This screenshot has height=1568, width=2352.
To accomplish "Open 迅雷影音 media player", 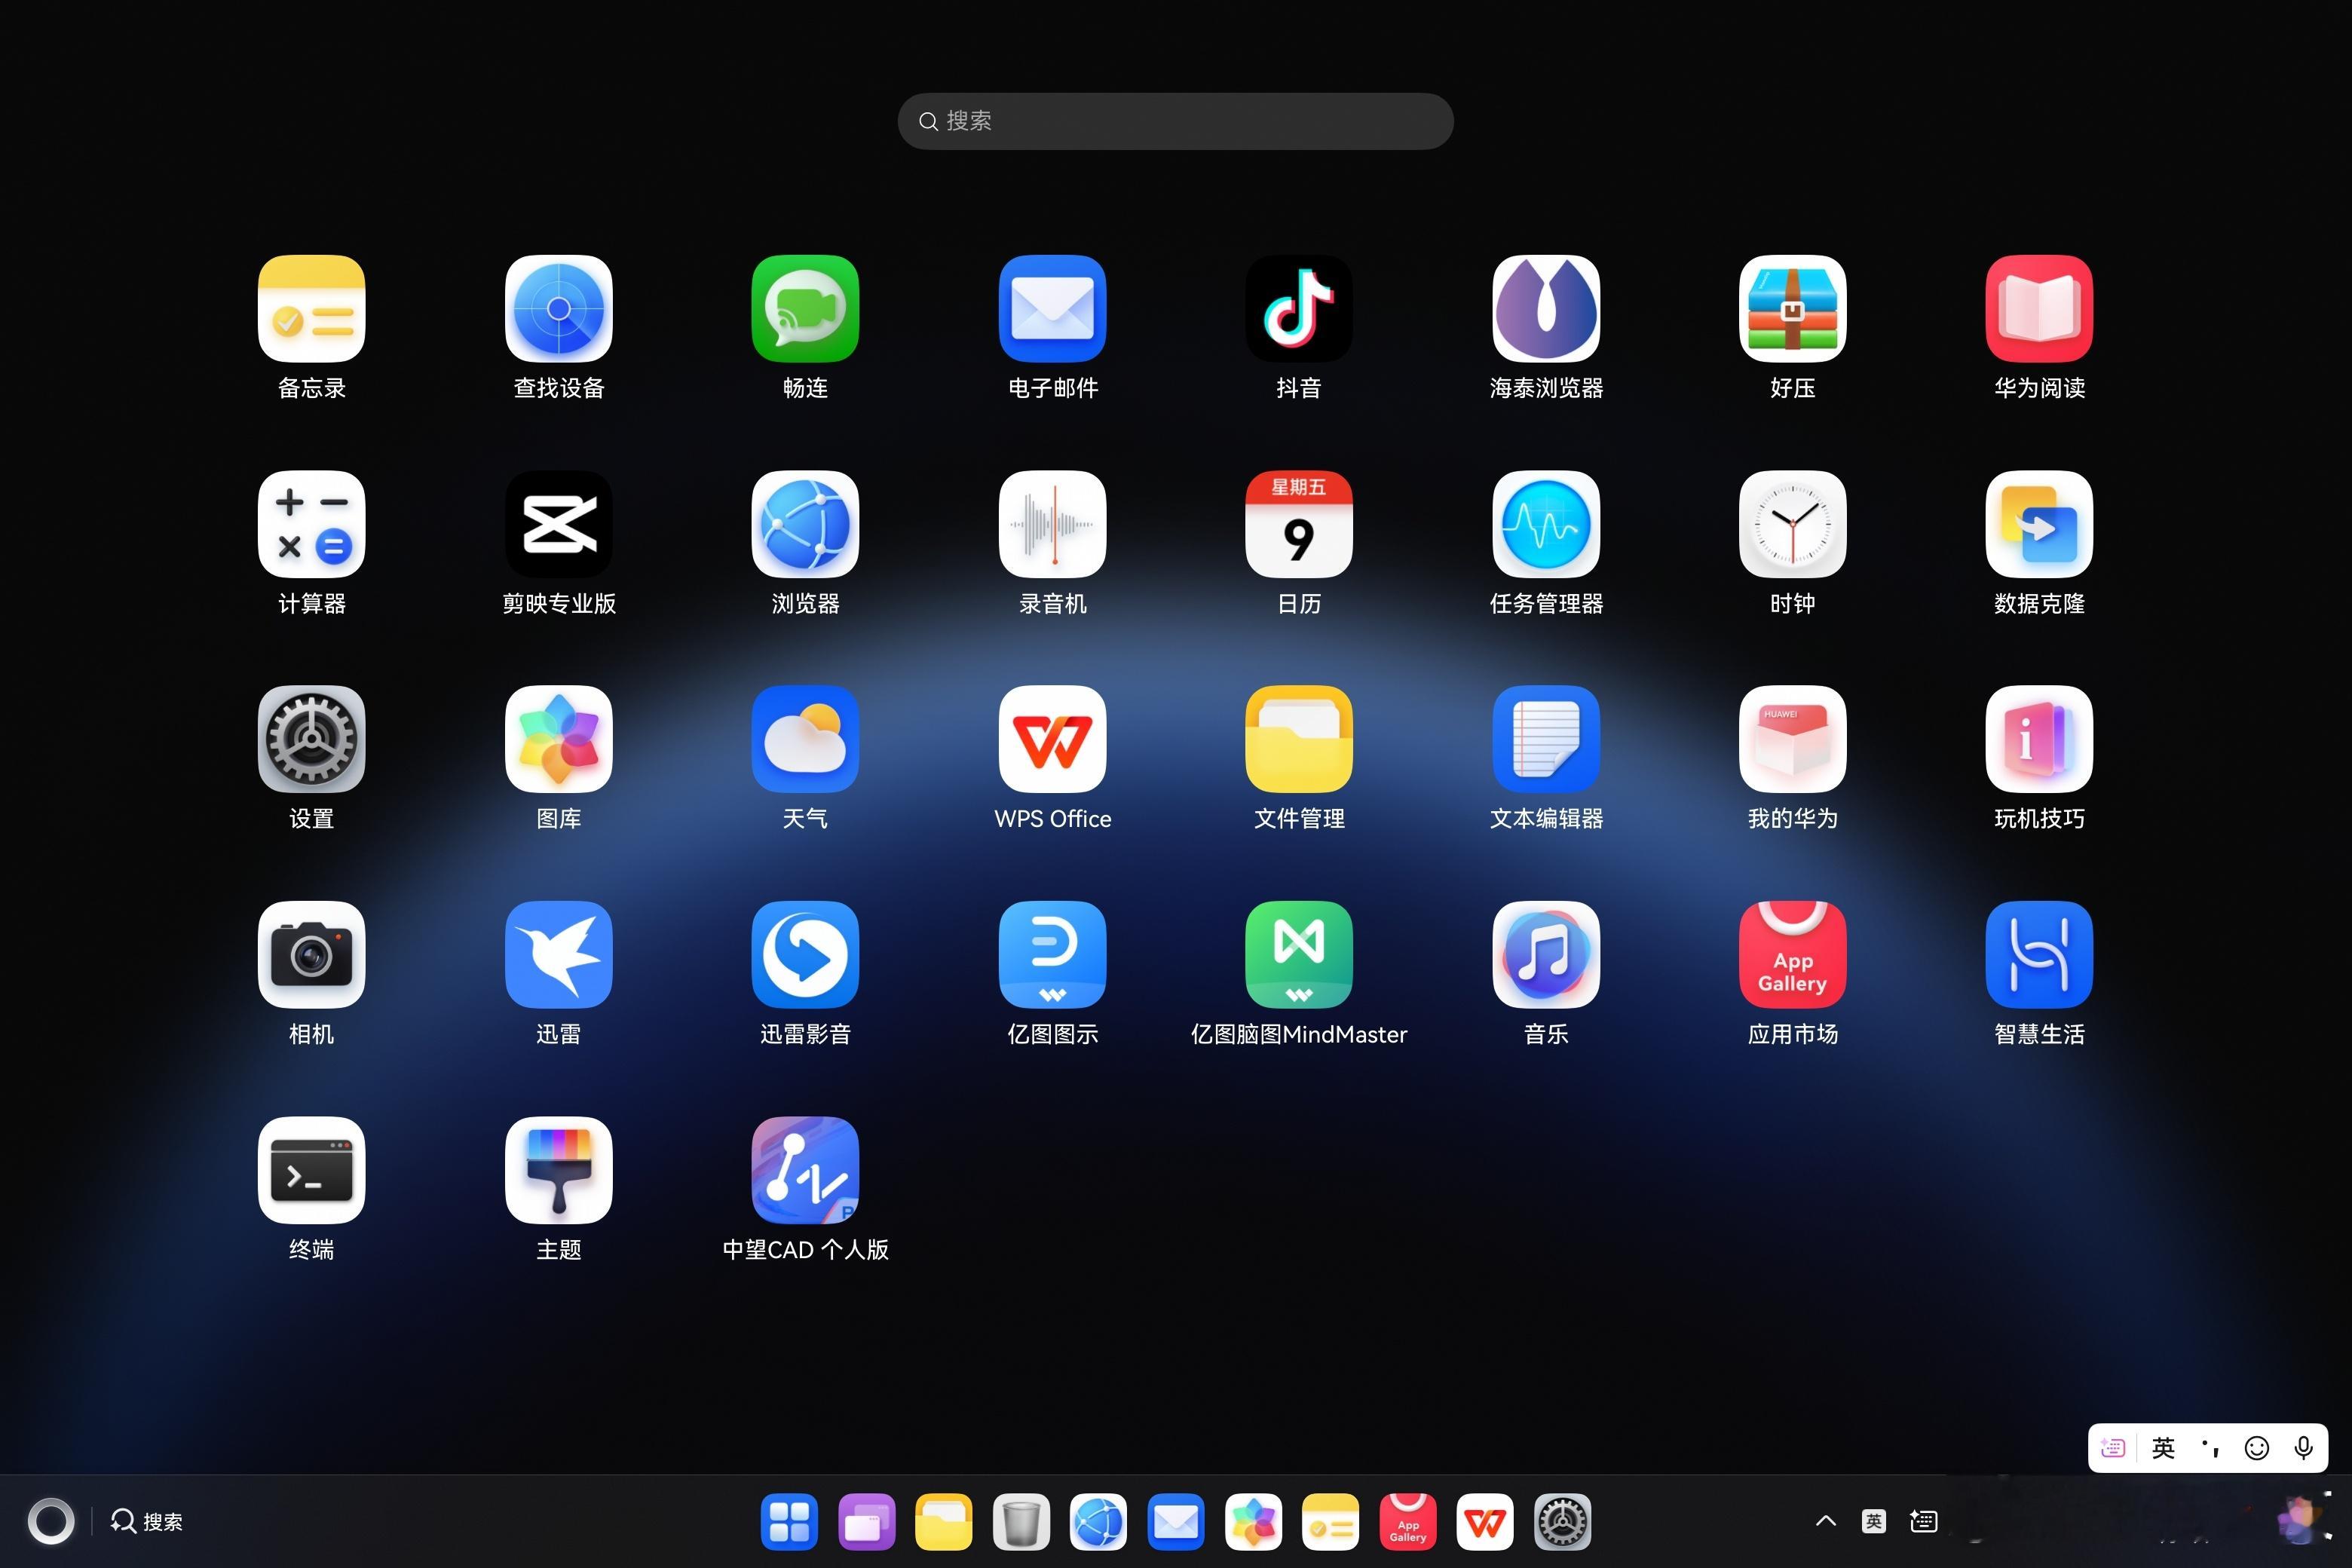I will point(805,955).
